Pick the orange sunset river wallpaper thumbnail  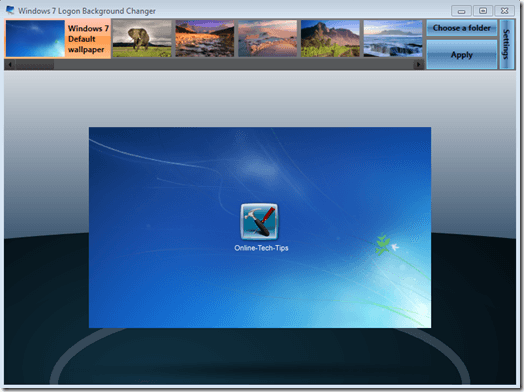[x=205, y=38]
